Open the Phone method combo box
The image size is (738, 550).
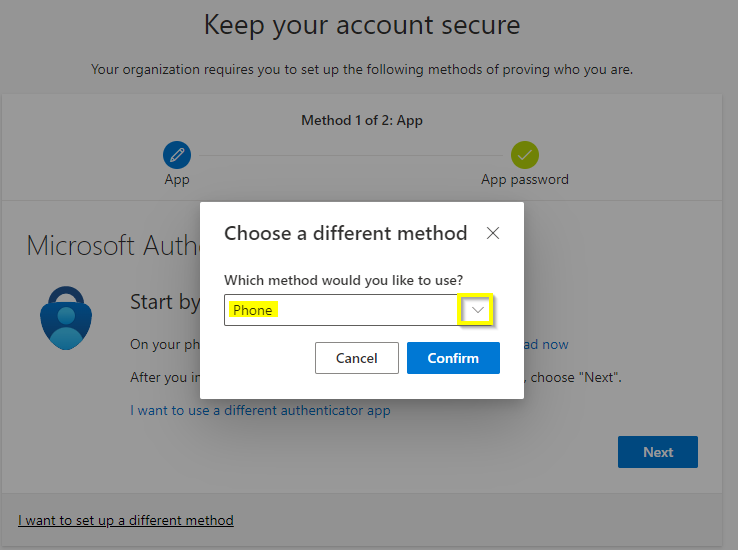(340, 310)
